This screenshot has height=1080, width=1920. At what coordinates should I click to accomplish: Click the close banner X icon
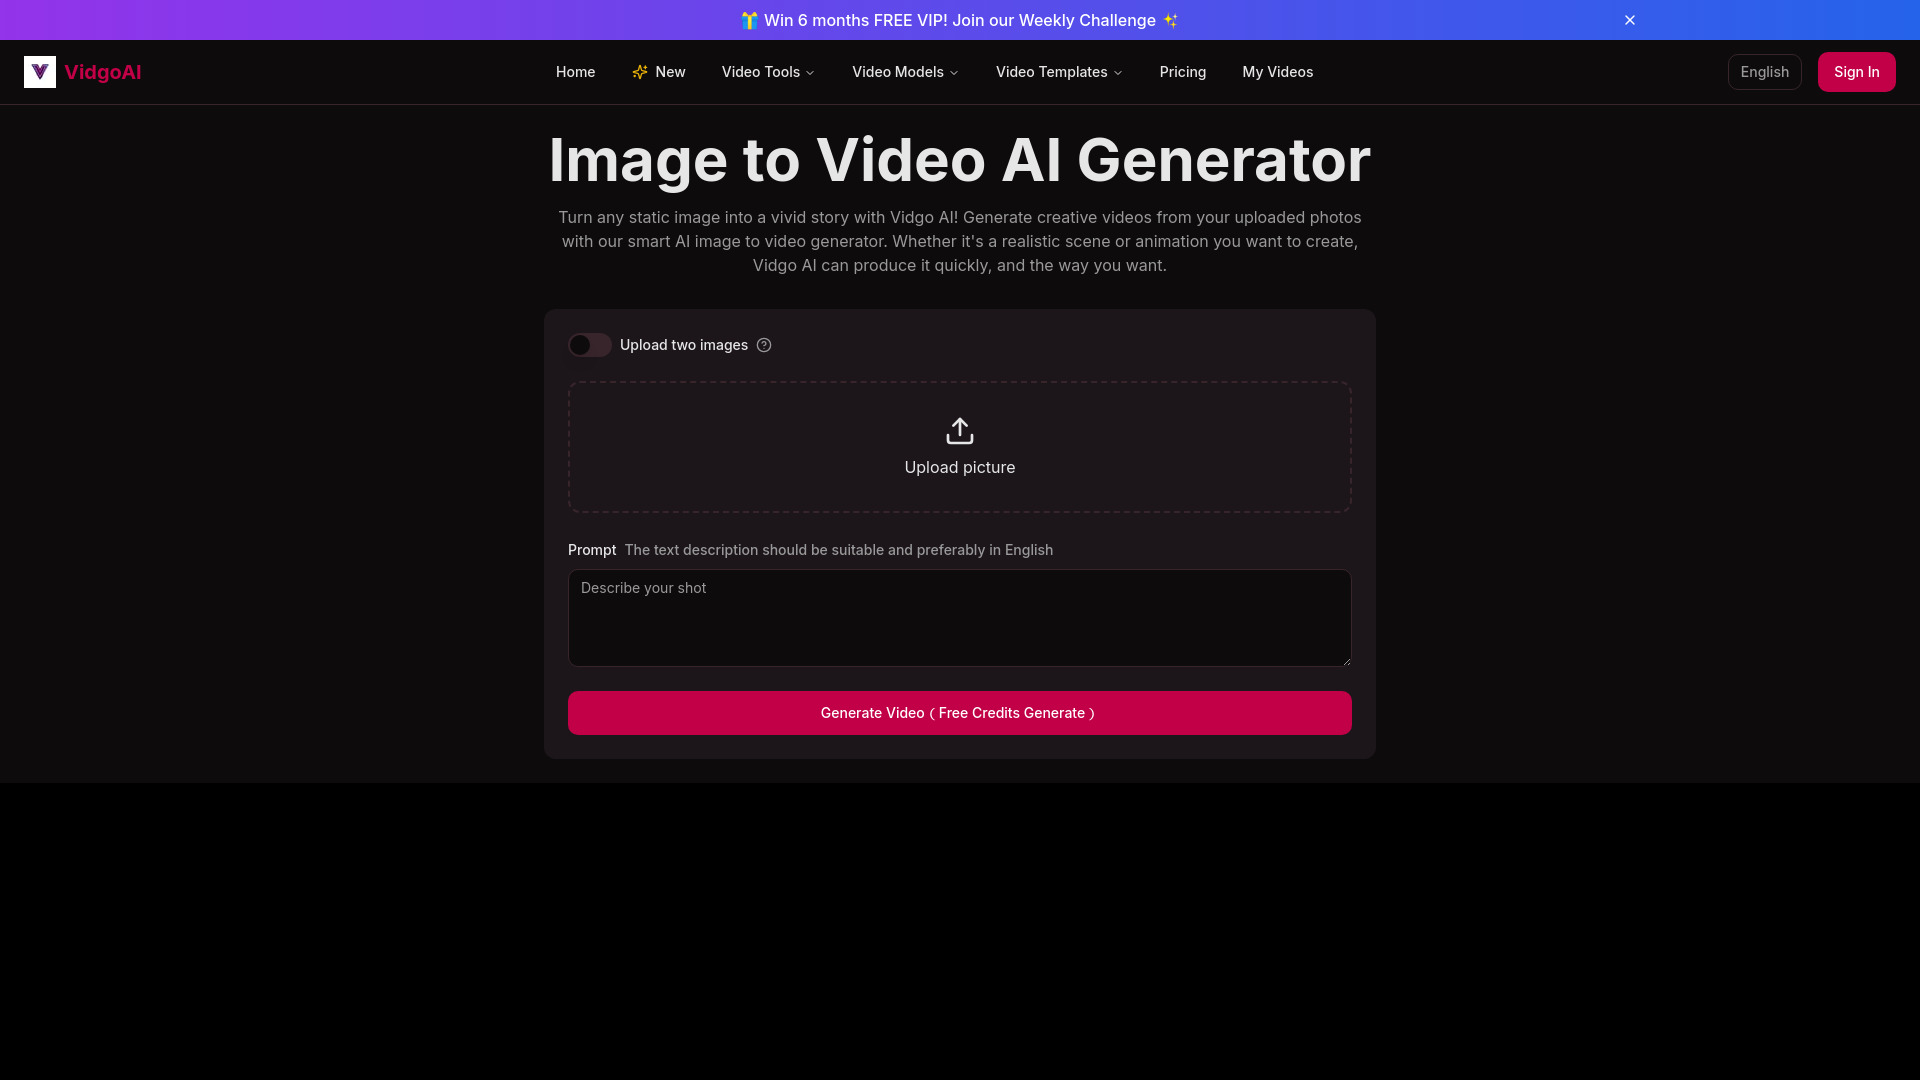[1630, 20]
